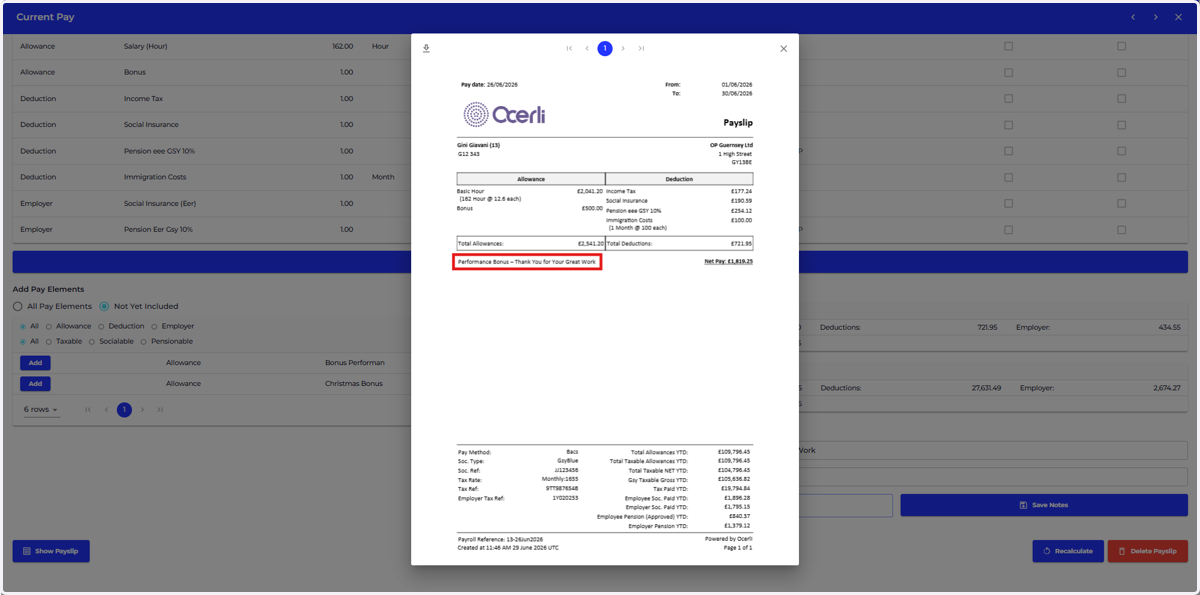Go to previous page in payslip viewer

click(x=587, y=48)
